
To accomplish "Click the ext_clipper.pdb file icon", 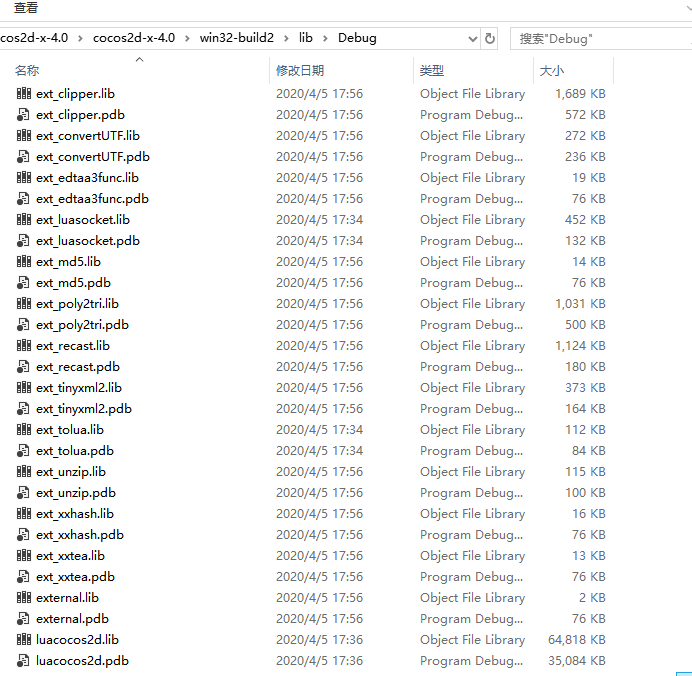I will coord(23,115).
